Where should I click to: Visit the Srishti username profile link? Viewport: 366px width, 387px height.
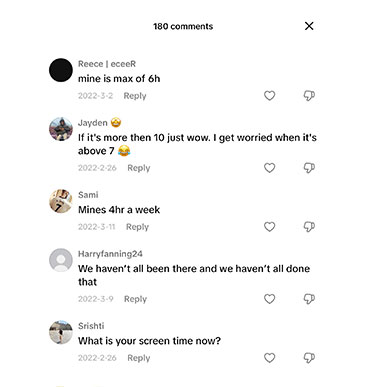[91, 326]
